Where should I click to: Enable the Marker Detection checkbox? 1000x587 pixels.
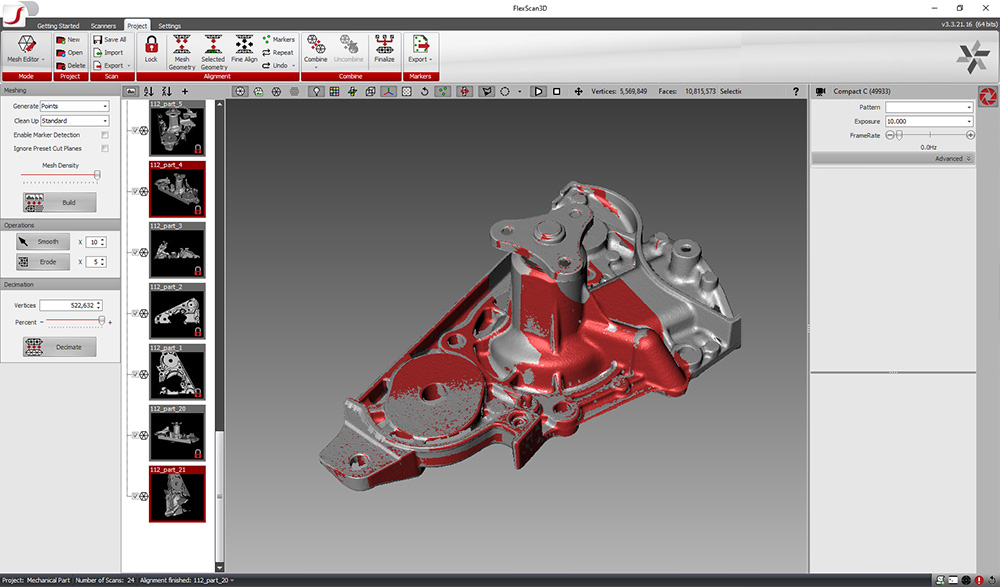105,134
